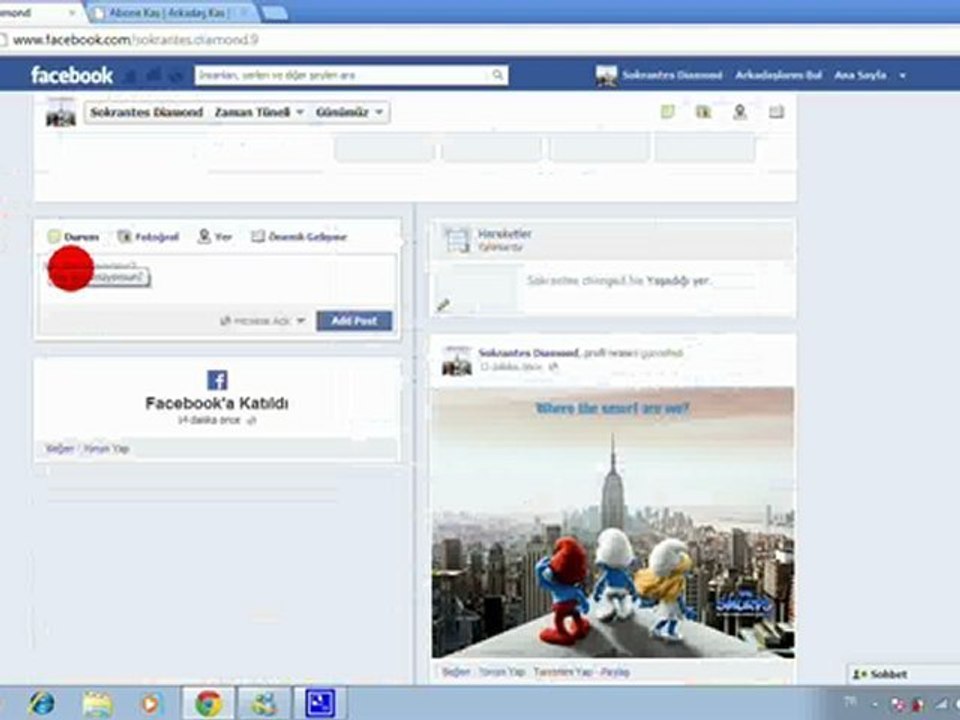Click the profile picture beside the Sokrantes Diamond button
The height and width of the screenshot is (720, 960).
tap(61, 112)
